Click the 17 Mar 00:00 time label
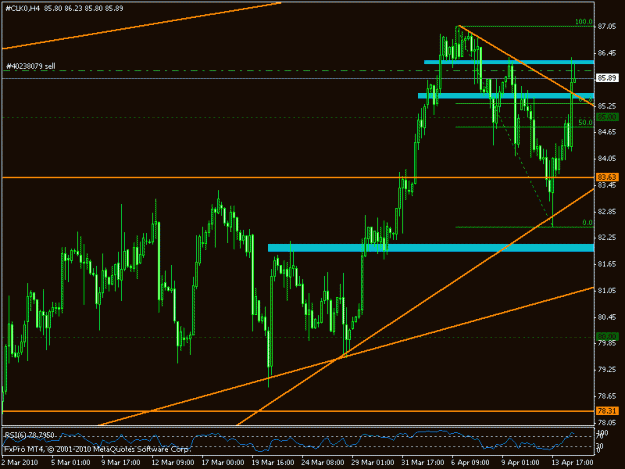This screenshot has width=625, height=469. (223, 462)
